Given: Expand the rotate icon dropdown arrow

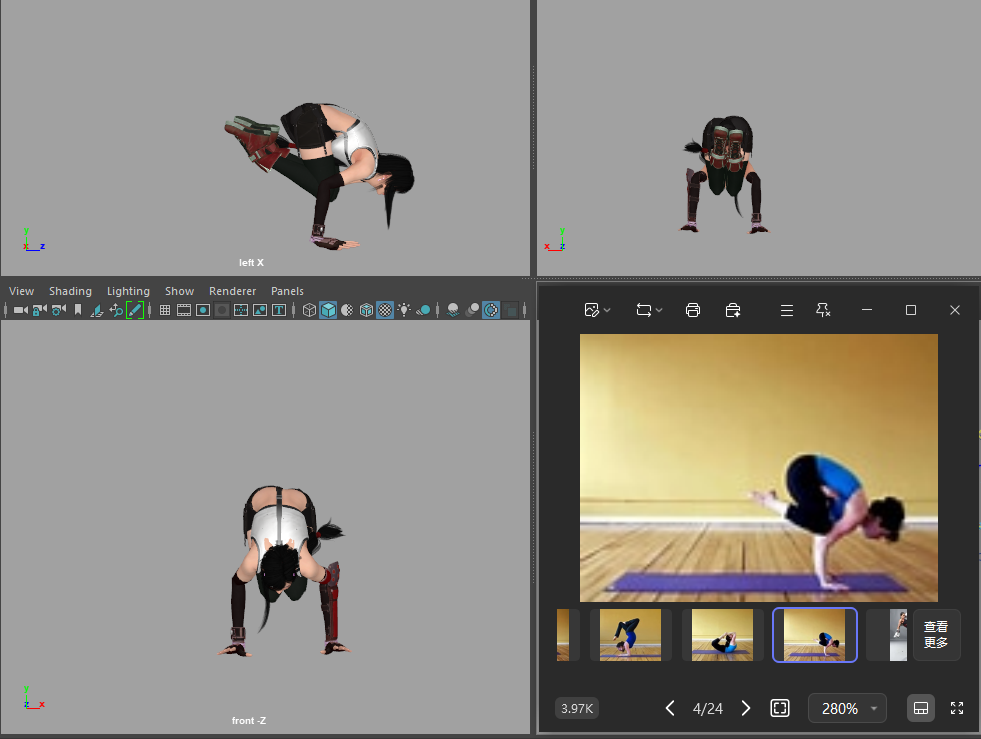Looking at the screenshot, I should (659, 310).
